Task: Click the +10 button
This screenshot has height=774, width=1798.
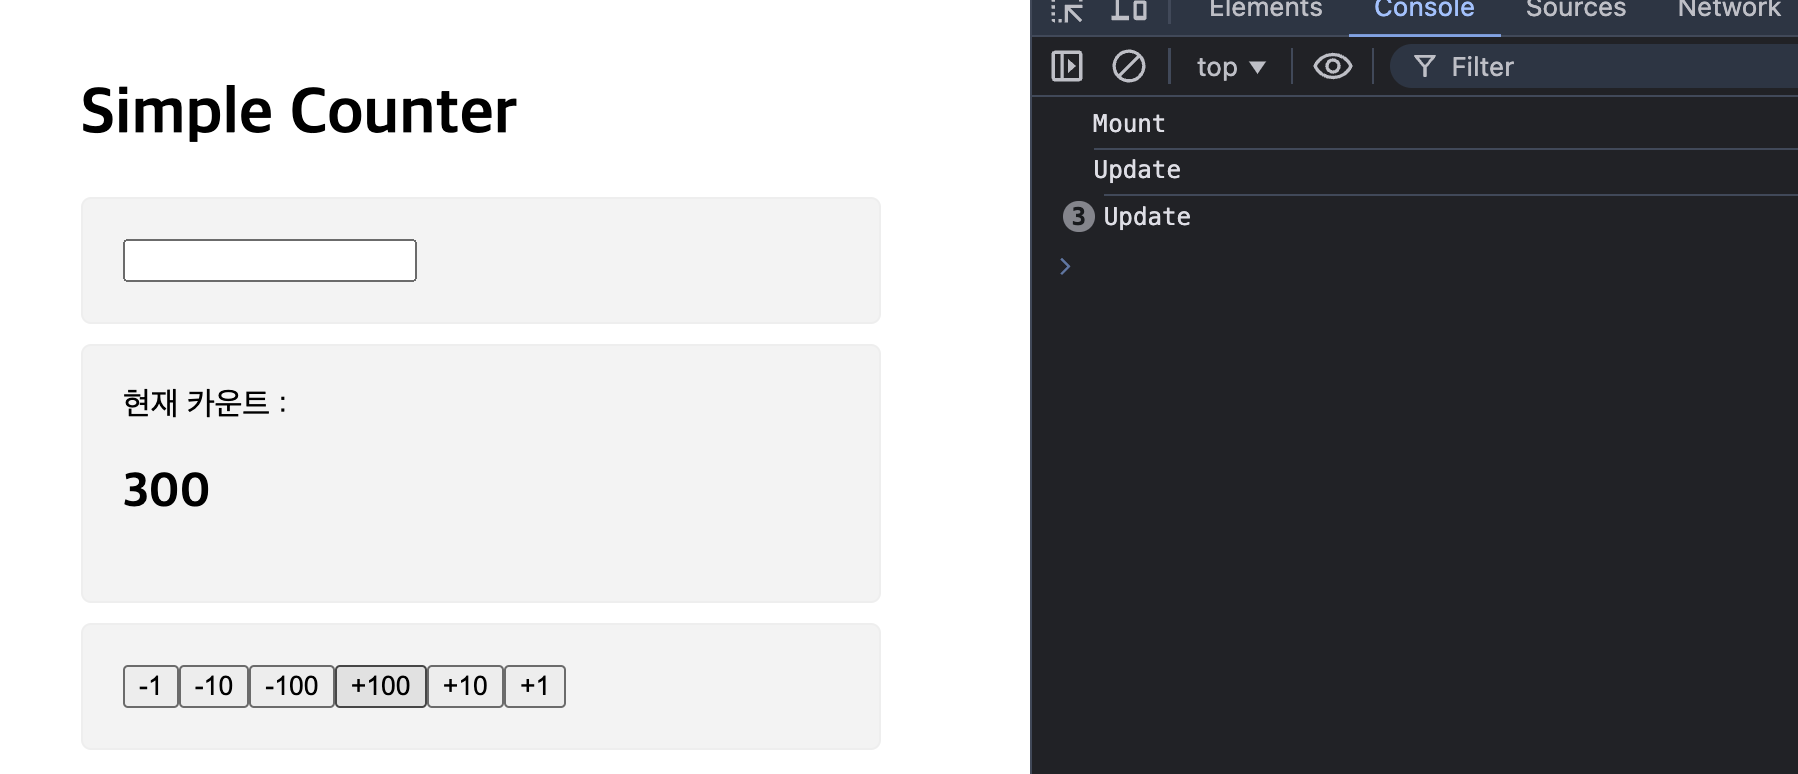Action: coord(465,686)
